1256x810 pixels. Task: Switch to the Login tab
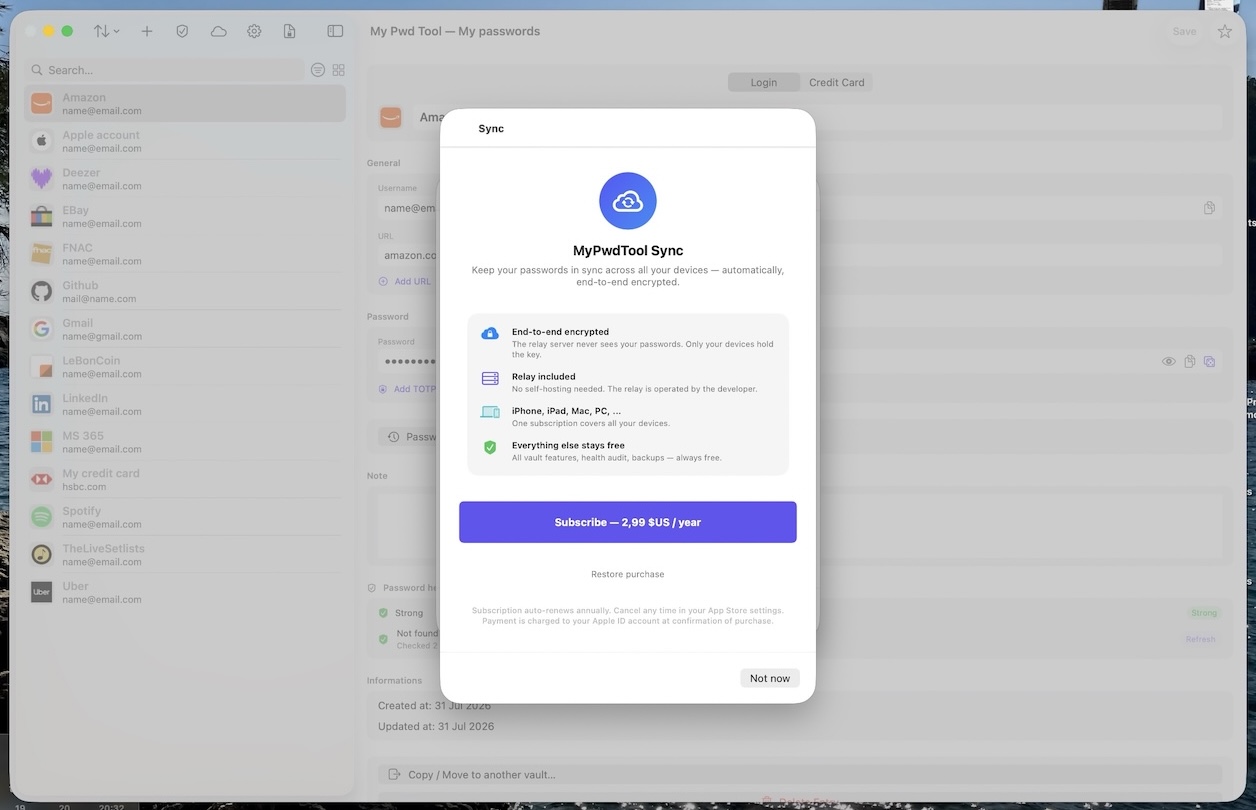(764, 82)
